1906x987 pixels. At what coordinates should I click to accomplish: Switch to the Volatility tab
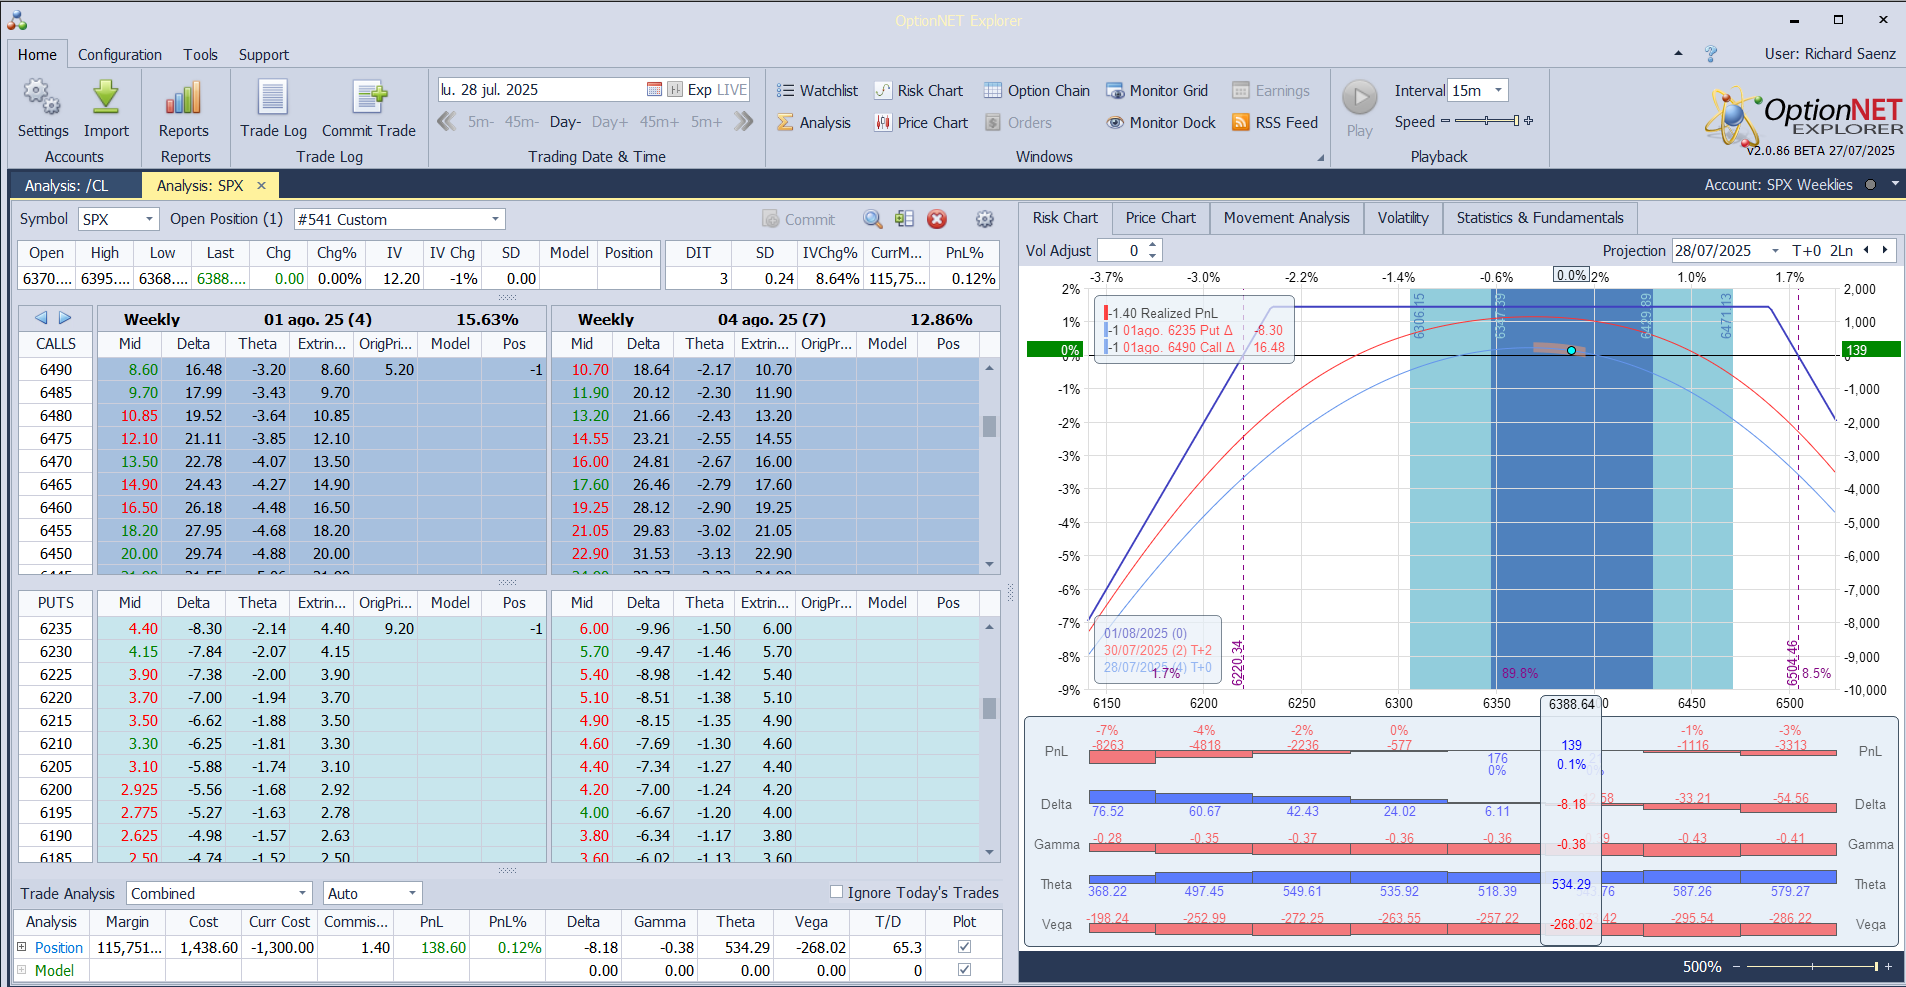point(1402,218)
